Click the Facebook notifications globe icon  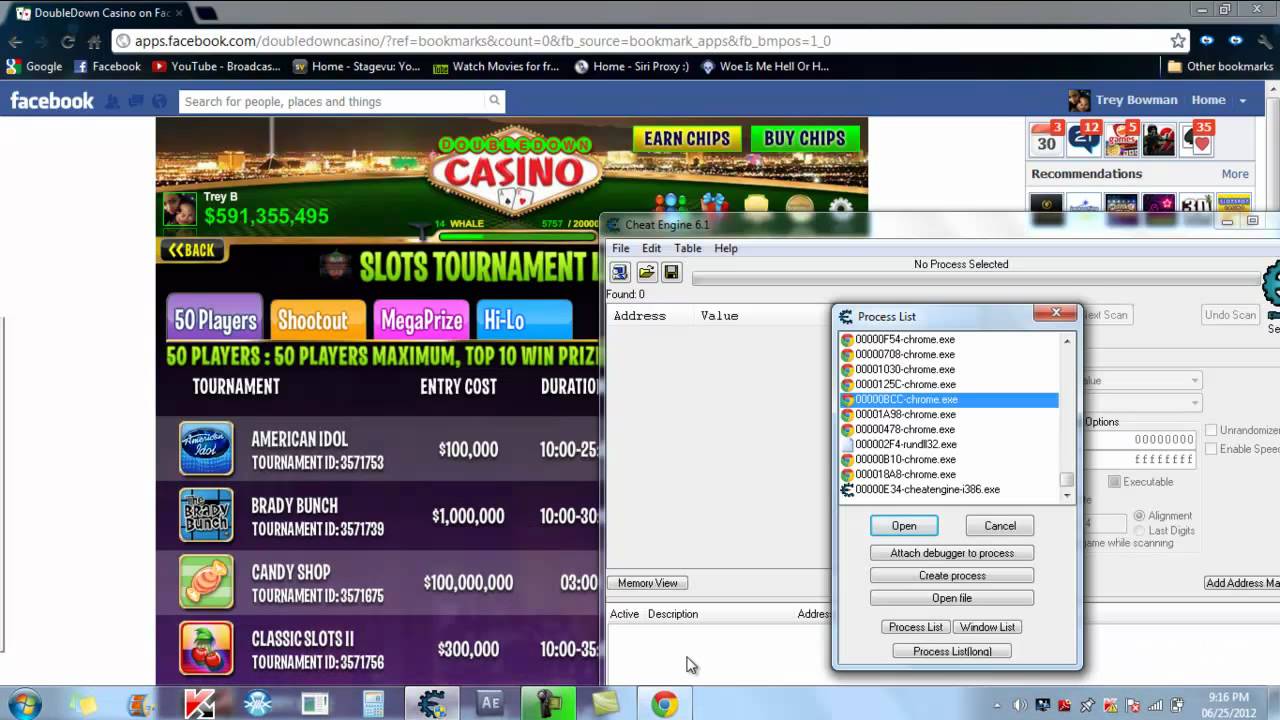click(x=159, y=101)
